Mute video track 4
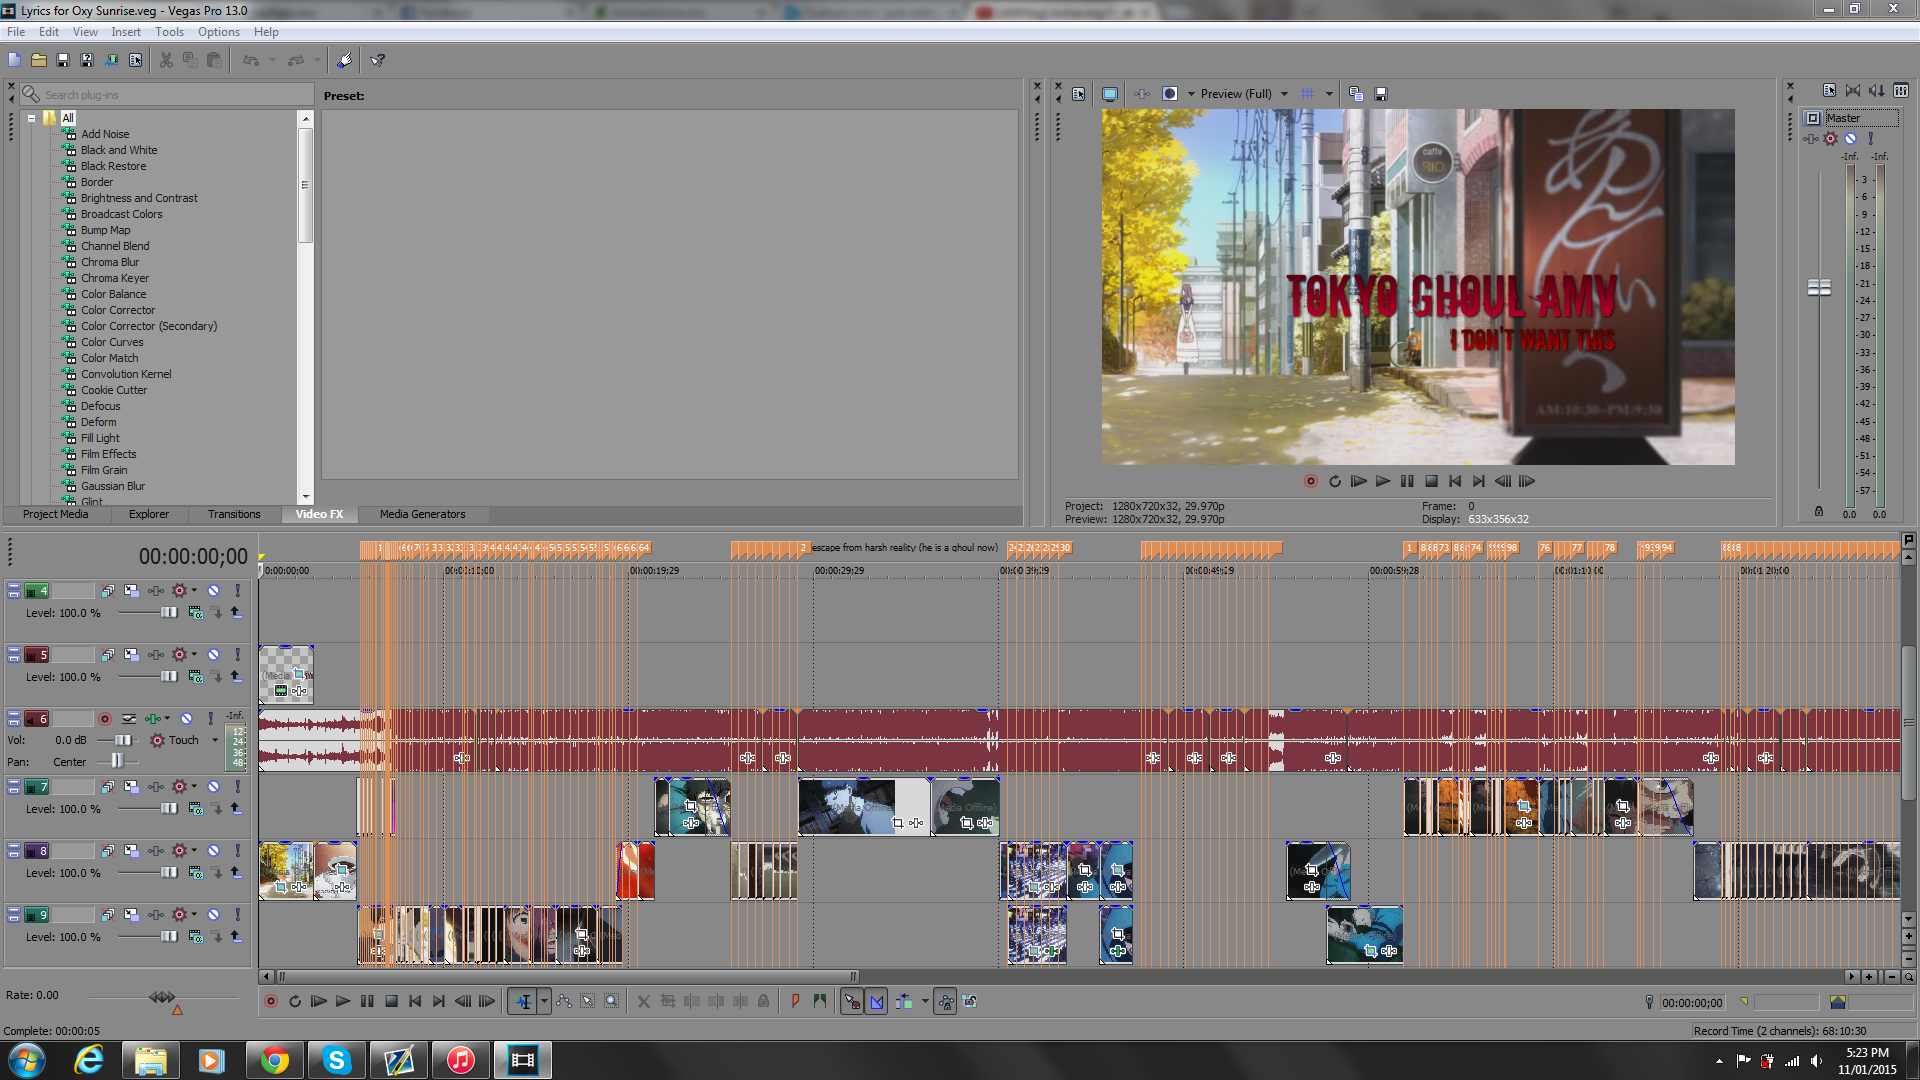 point(213,591)
